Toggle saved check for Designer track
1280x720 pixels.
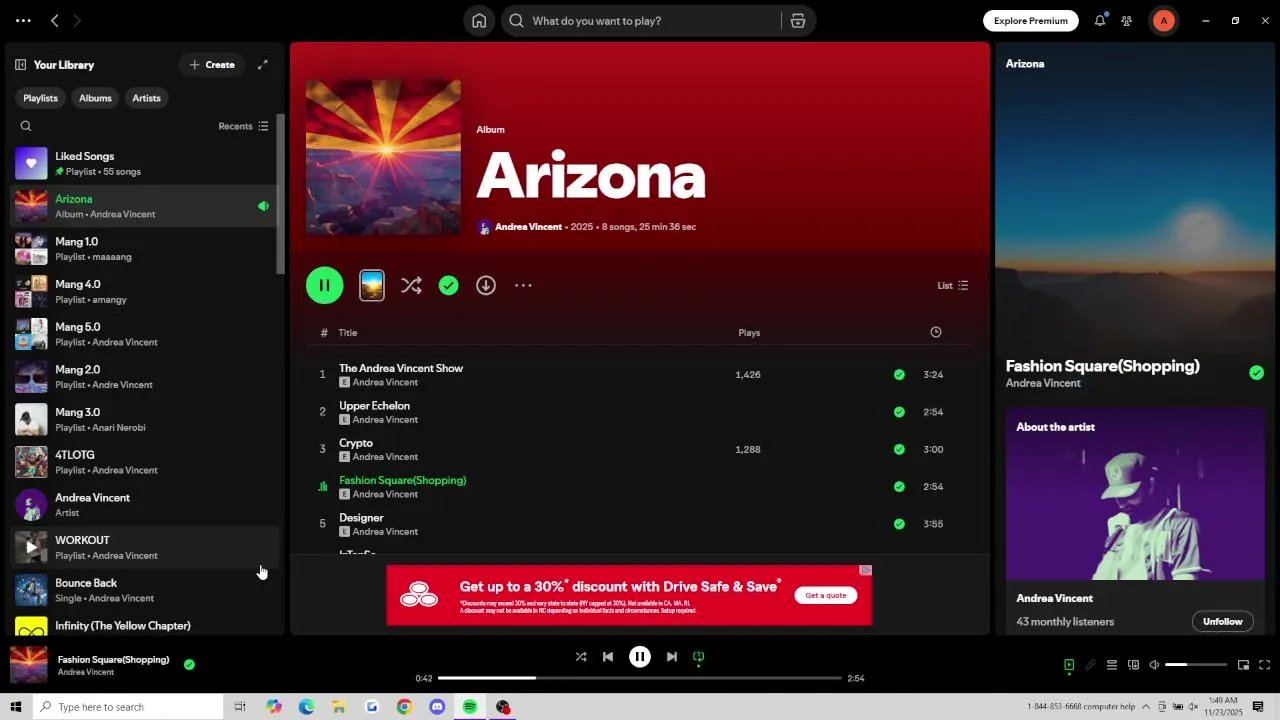(899, 524)
